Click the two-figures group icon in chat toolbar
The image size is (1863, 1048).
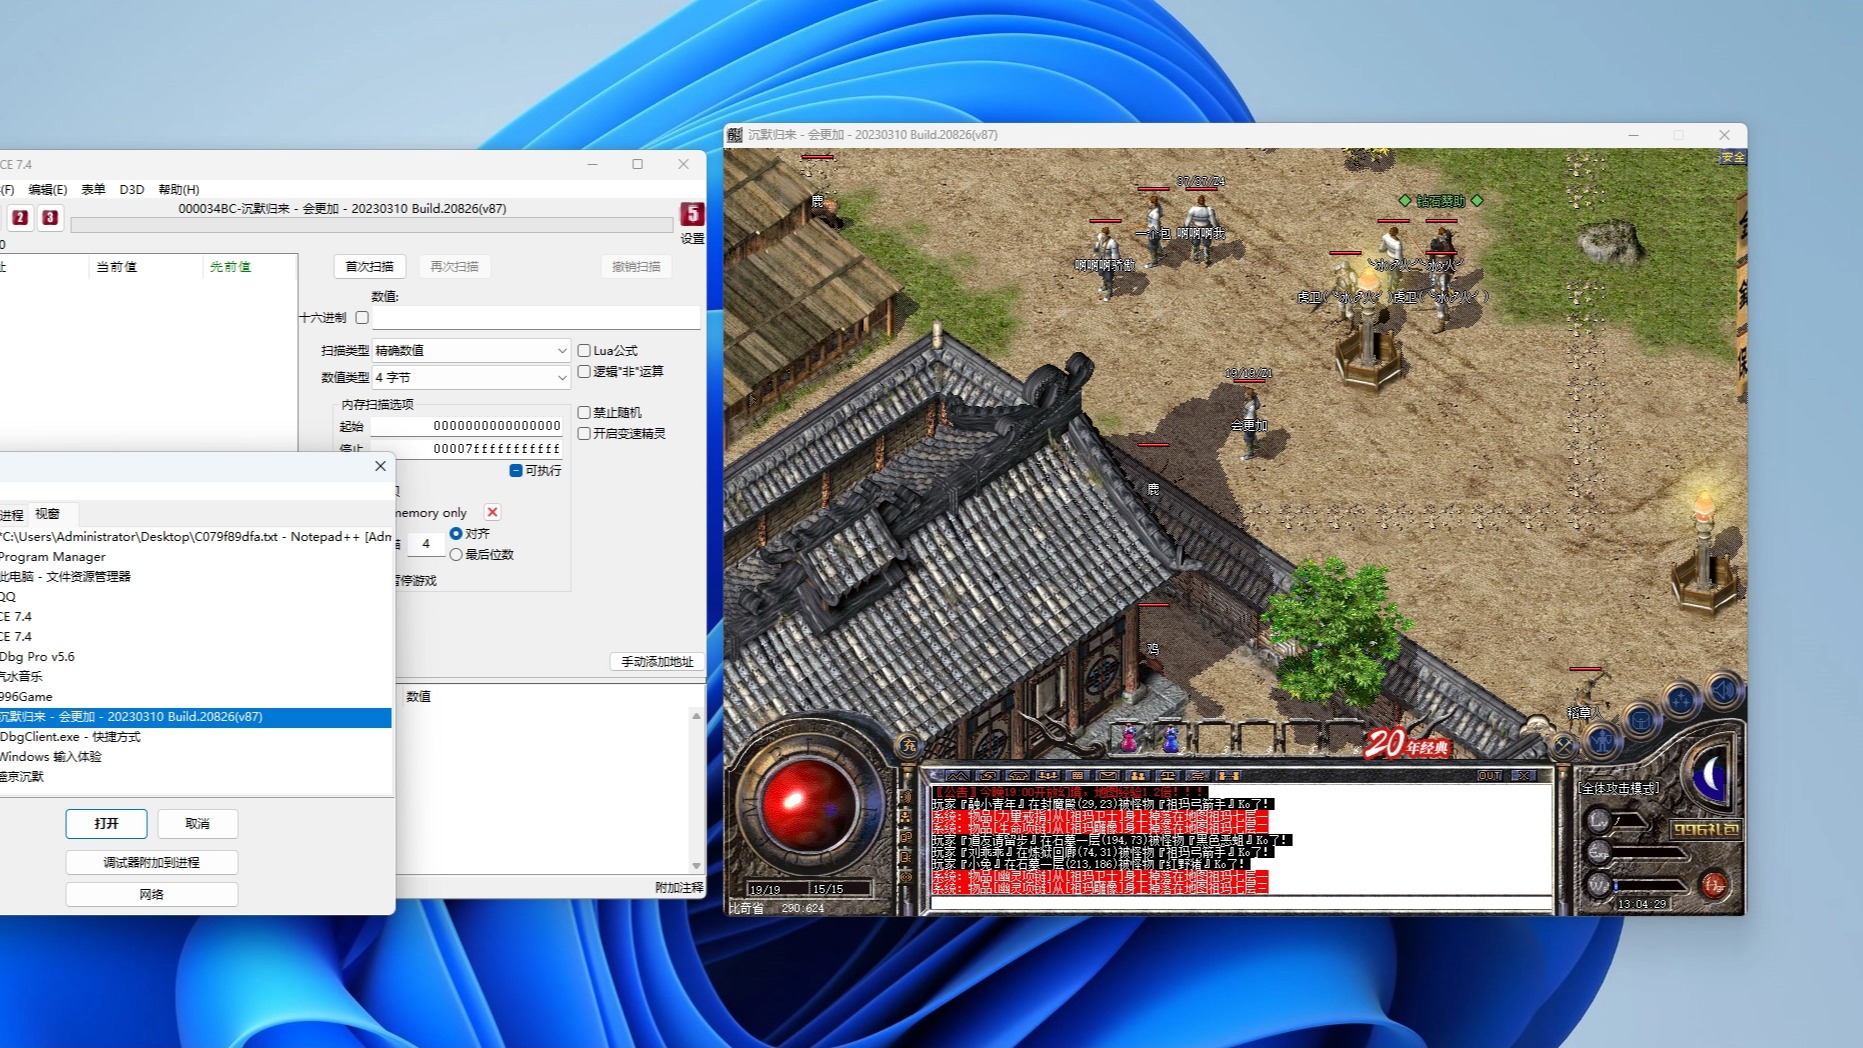point(1138,776)
